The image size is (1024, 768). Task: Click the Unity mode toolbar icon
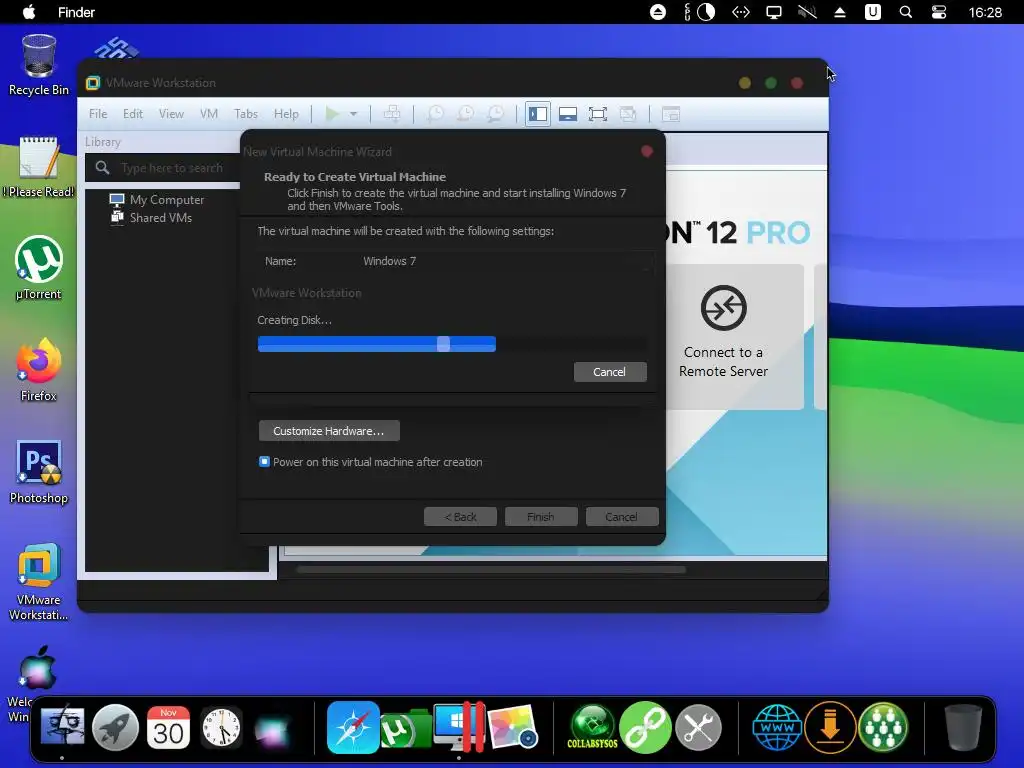tap(628, 114)
